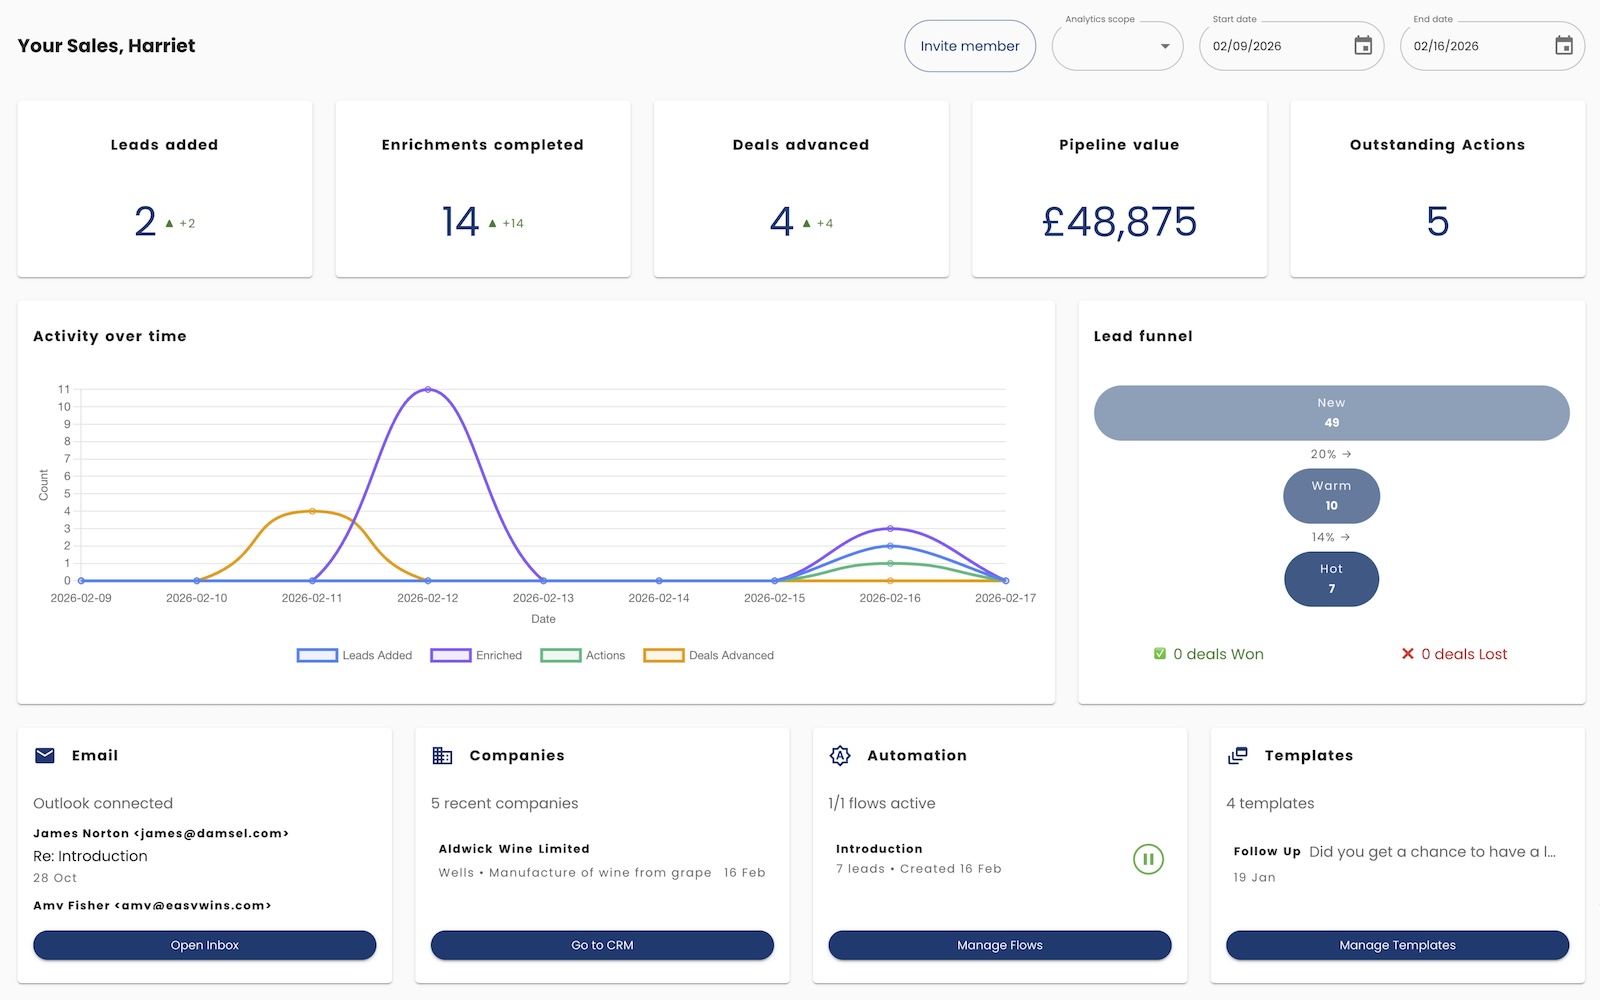Open Inbox from the Email card
The image size is (1600, 1000).
tap(205, 945)
